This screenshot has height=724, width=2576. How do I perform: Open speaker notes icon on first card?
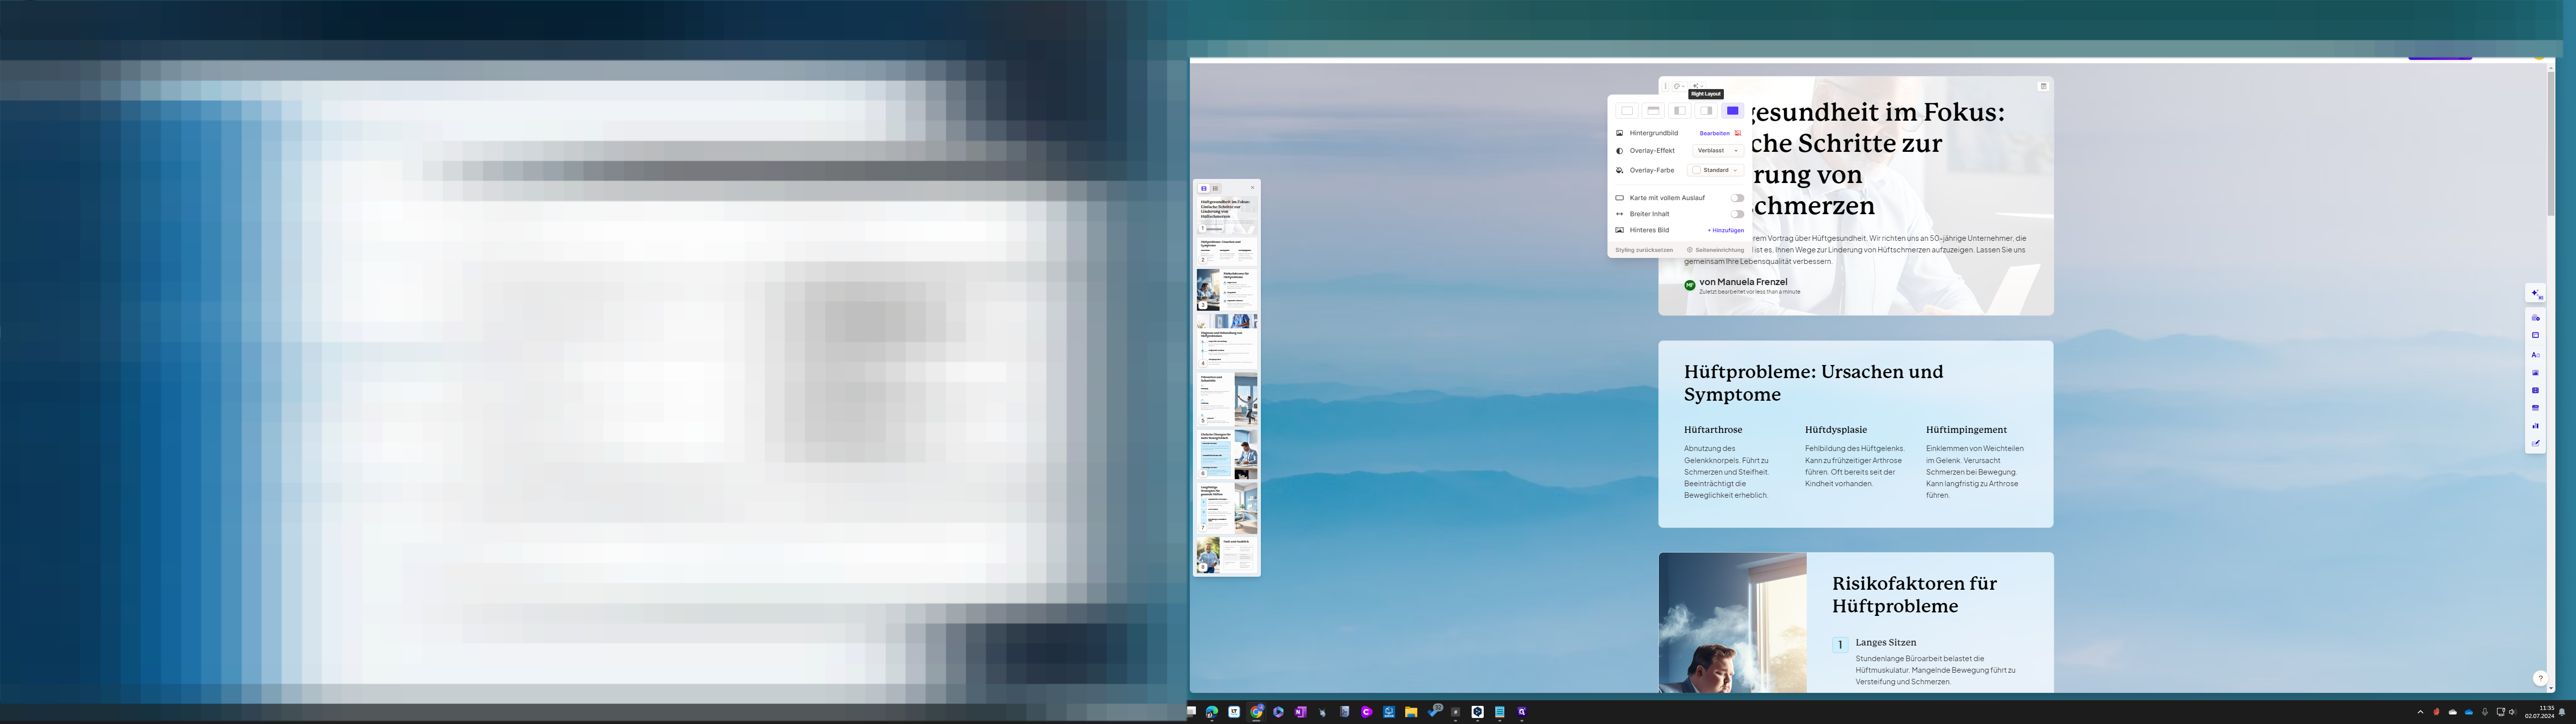2044,86
